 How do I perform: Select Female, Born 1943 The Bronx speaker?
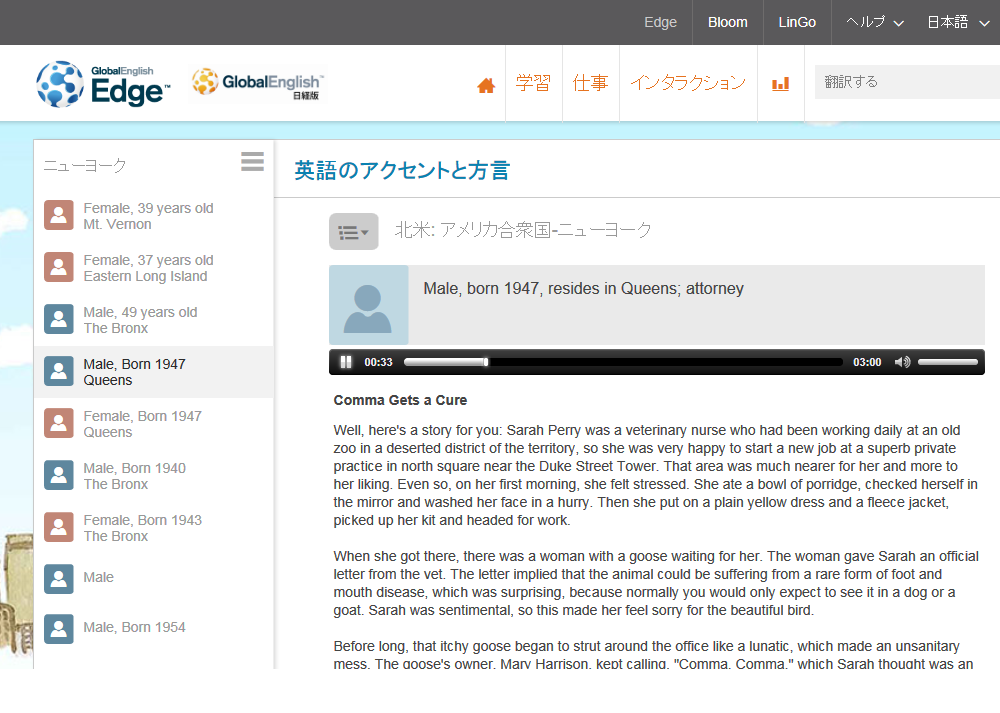(x=154, y=528)
